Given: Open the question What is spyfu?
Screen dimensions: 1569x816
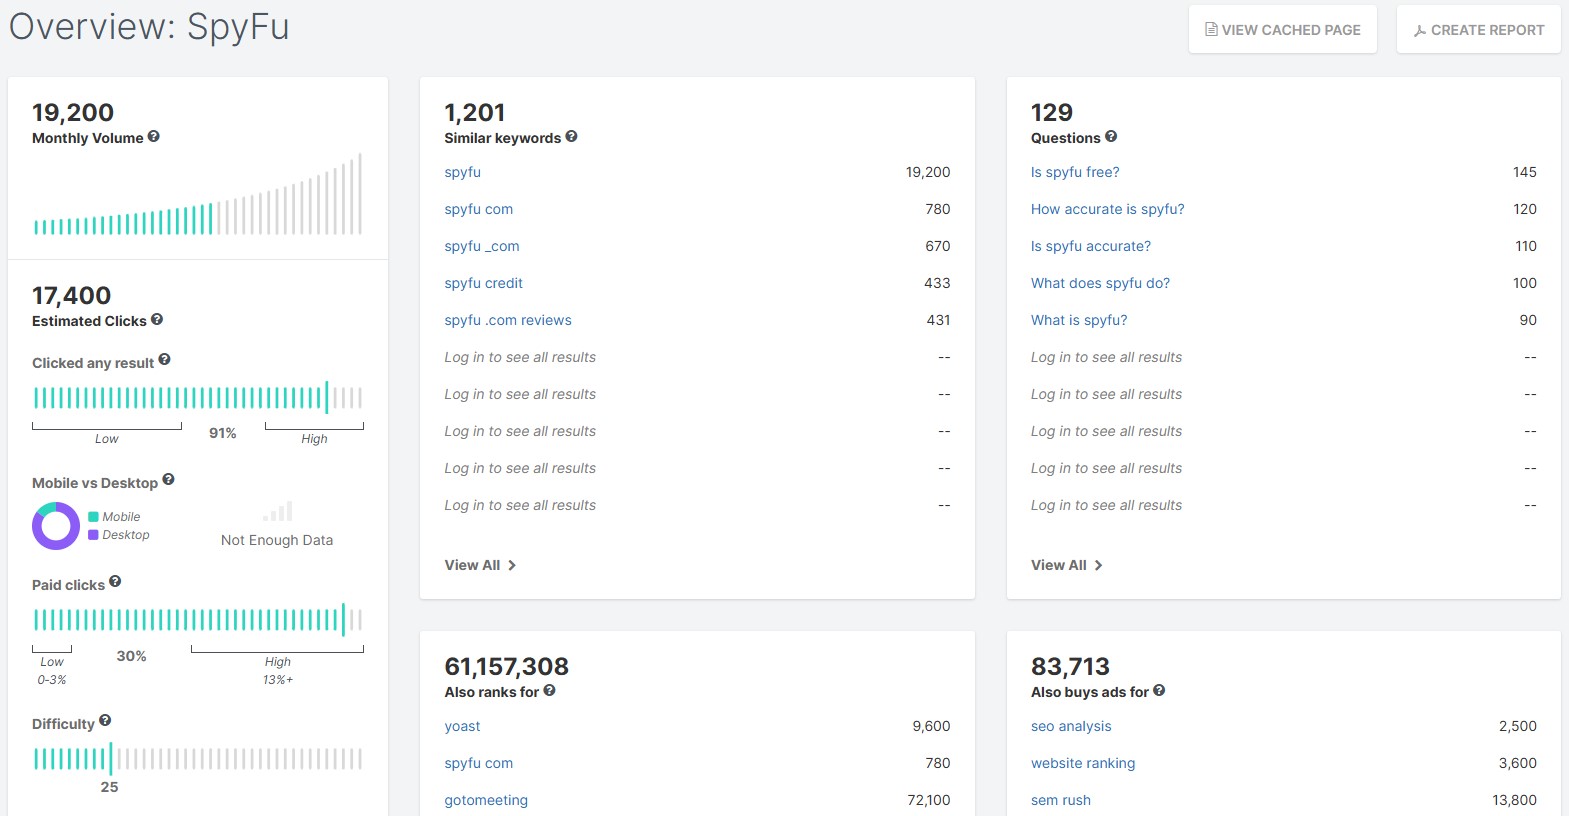Looking at the screenshot, I should click(1079, 320).
